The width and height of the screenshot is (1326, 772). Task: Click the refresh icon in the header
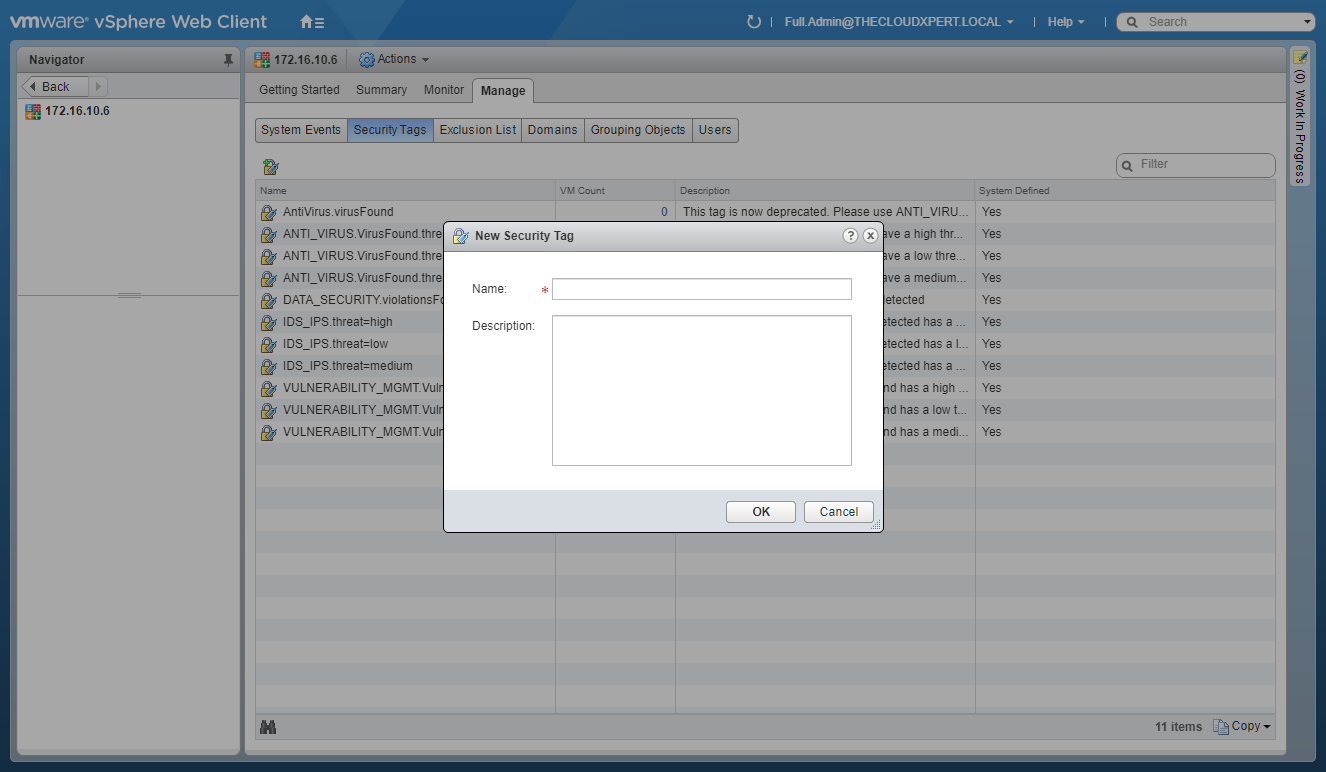(x=754, y=22)
